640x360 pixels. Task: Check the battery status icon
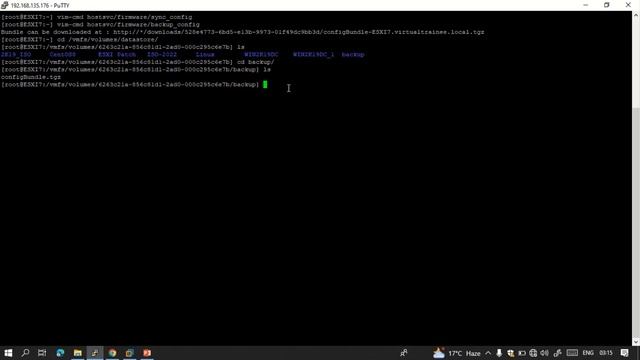click(522, 353)
